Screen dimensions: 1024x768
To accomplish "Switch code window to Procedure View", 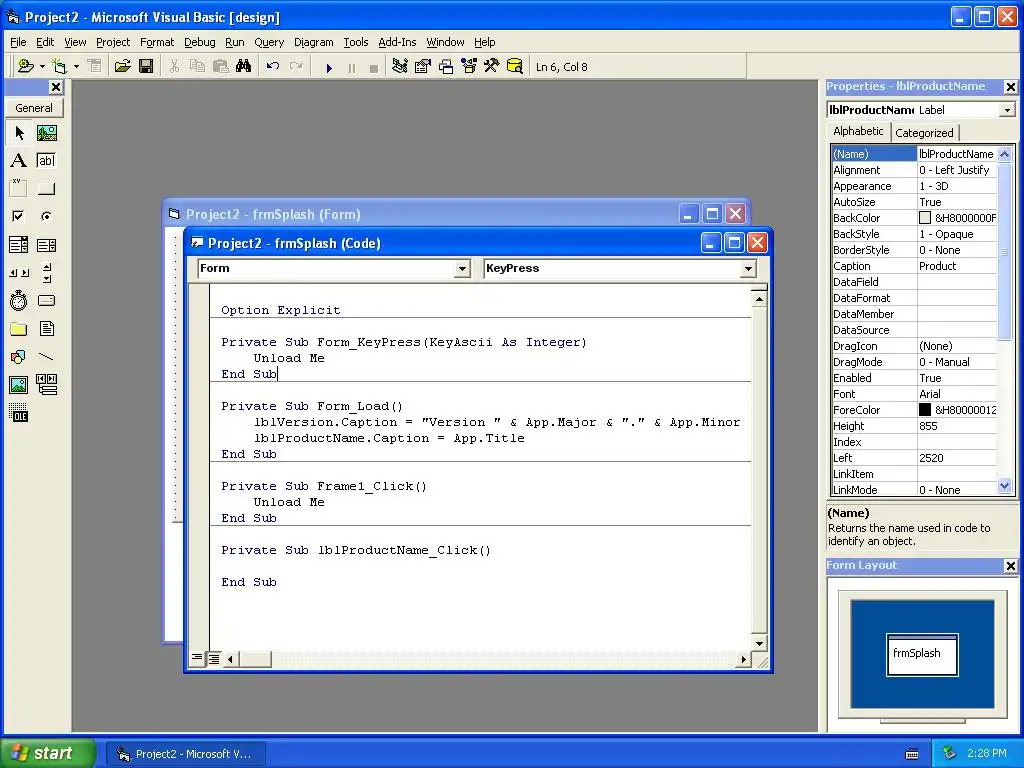I will tap(197, 659).
